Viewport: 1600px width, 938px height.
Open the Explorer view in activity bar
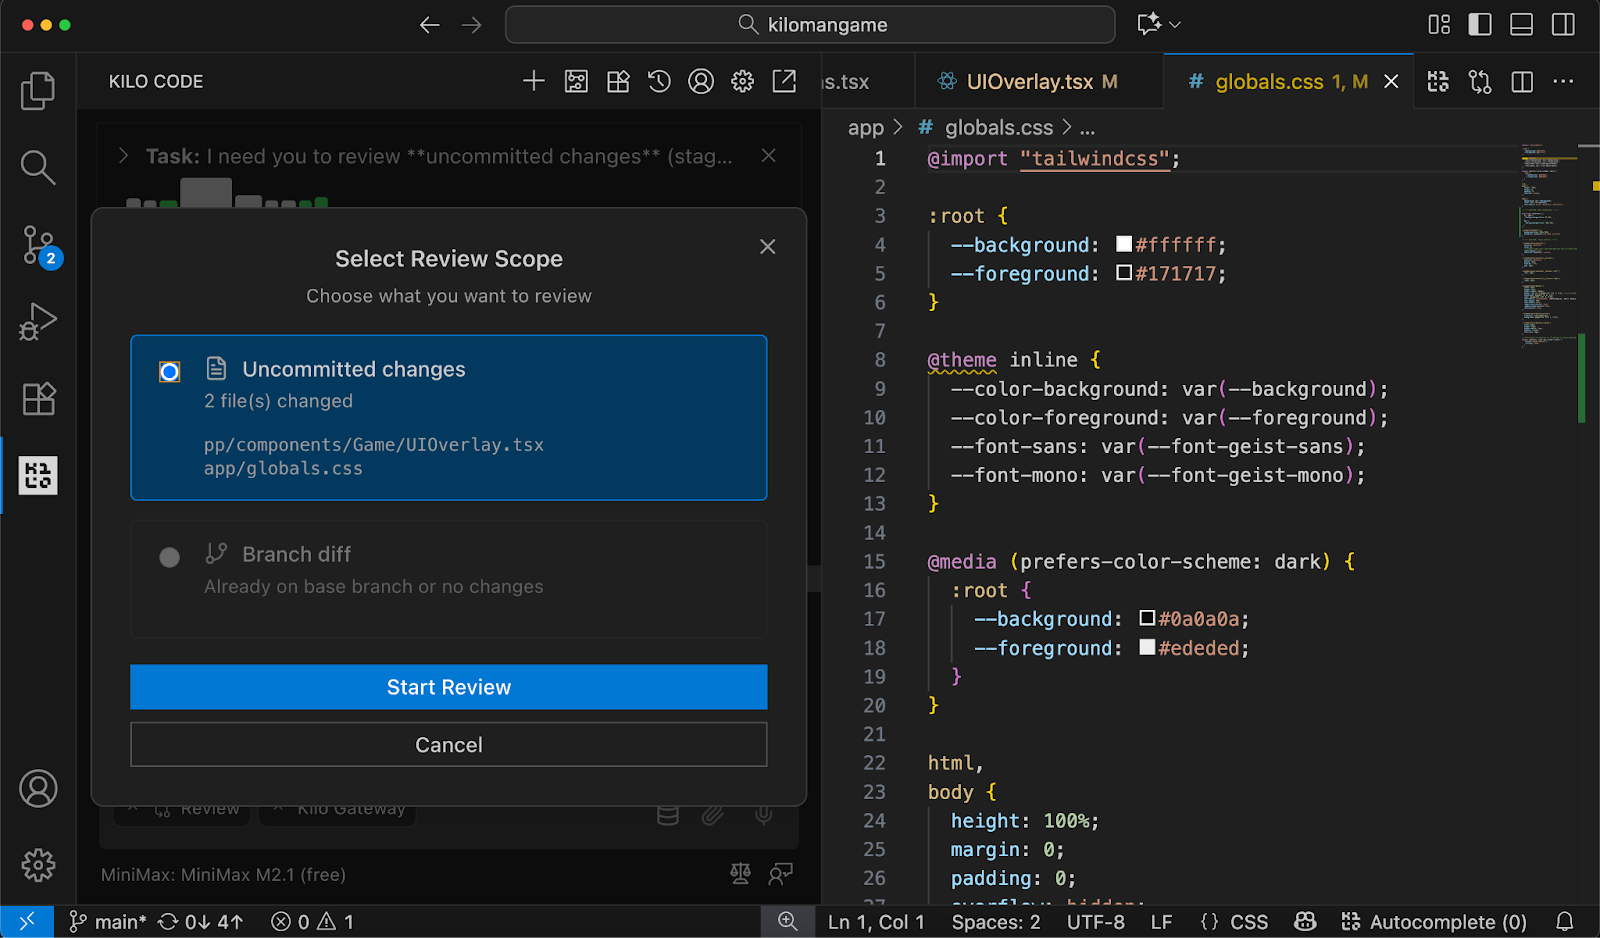[x=38, y=91]
